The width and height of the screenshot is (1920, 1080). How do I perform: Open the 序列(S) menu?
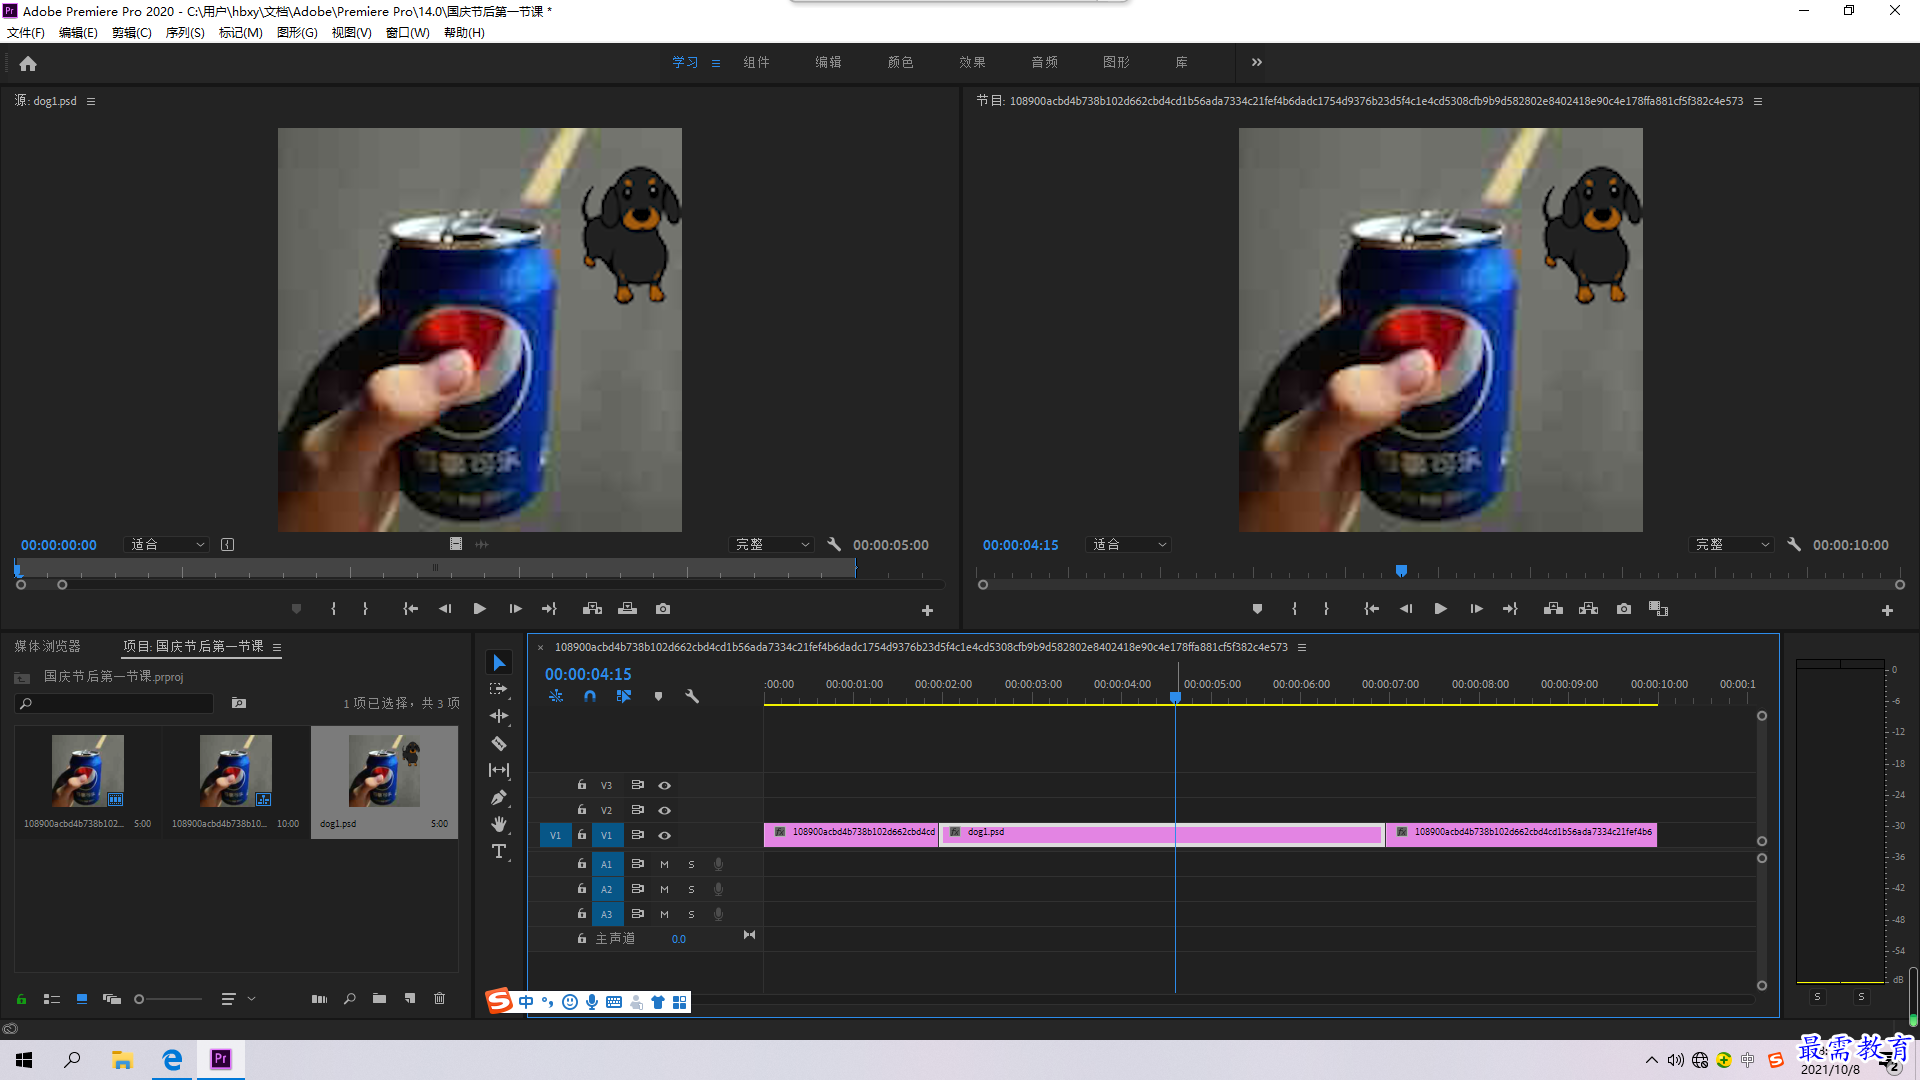(185, 33)
